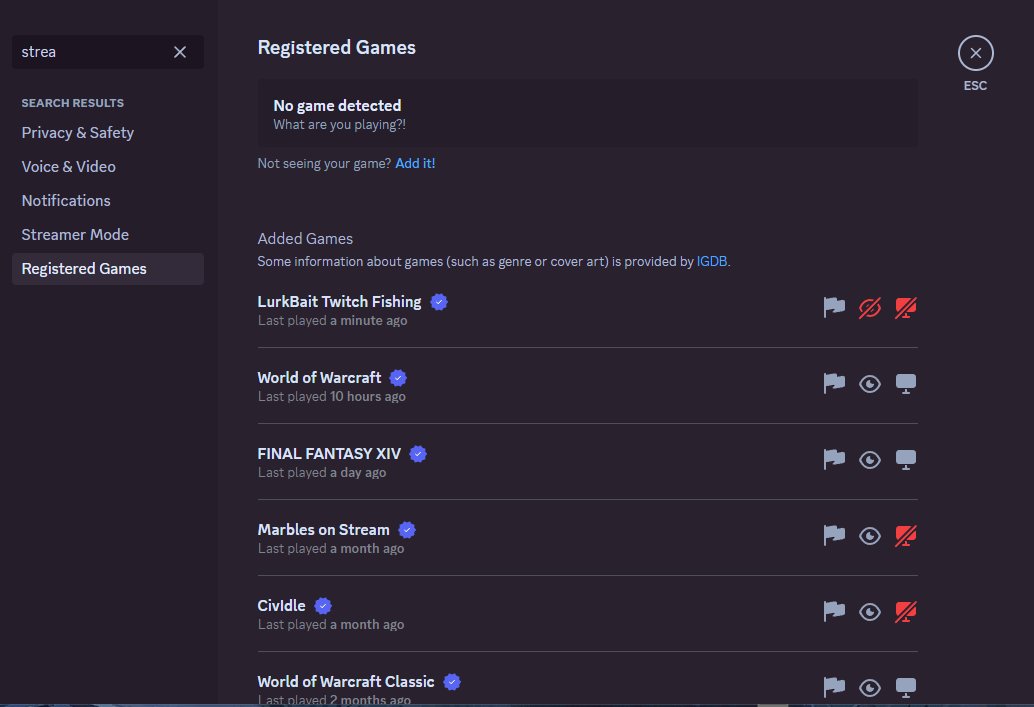Click 'What are you playing?!' text

point(339,125)
